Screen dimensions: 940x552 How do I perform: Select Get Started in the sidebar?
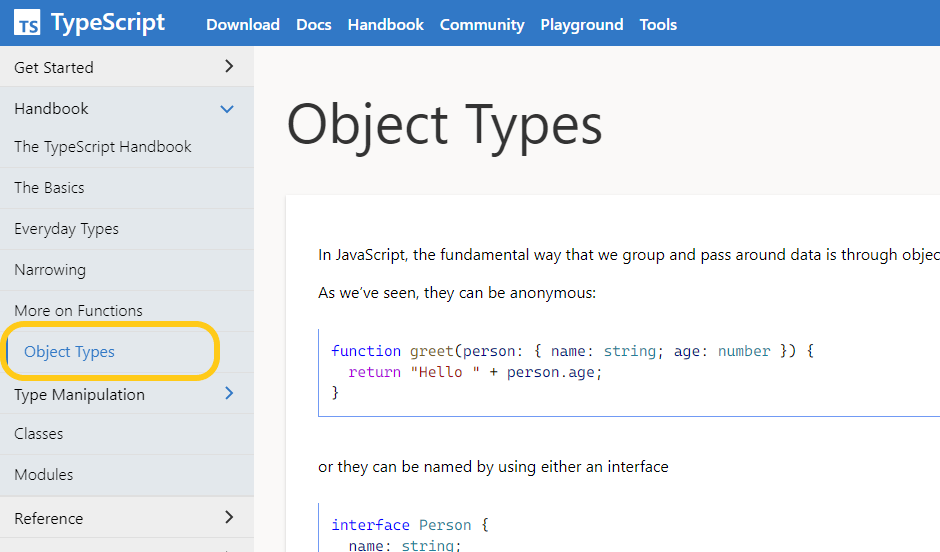[54, 68]
